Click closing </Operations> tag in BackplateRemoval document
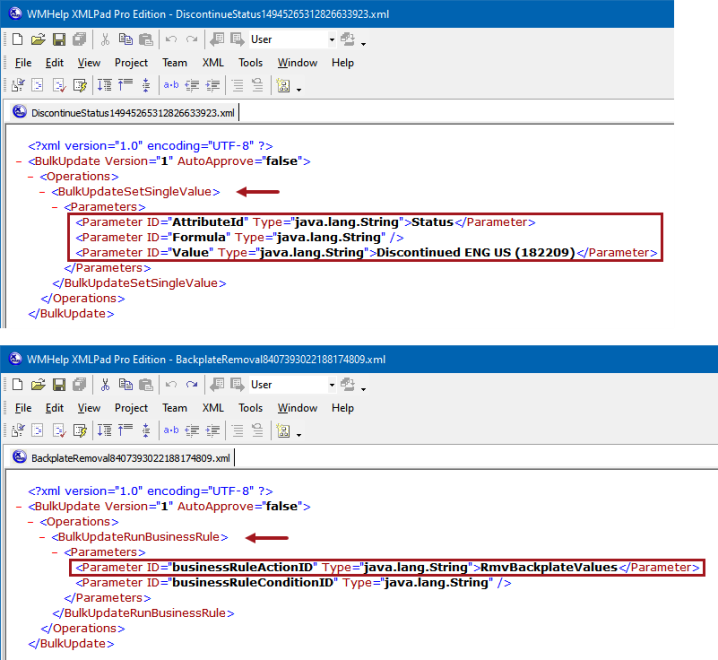This screenshot has width=718, height=660. [x=82, y=628]
